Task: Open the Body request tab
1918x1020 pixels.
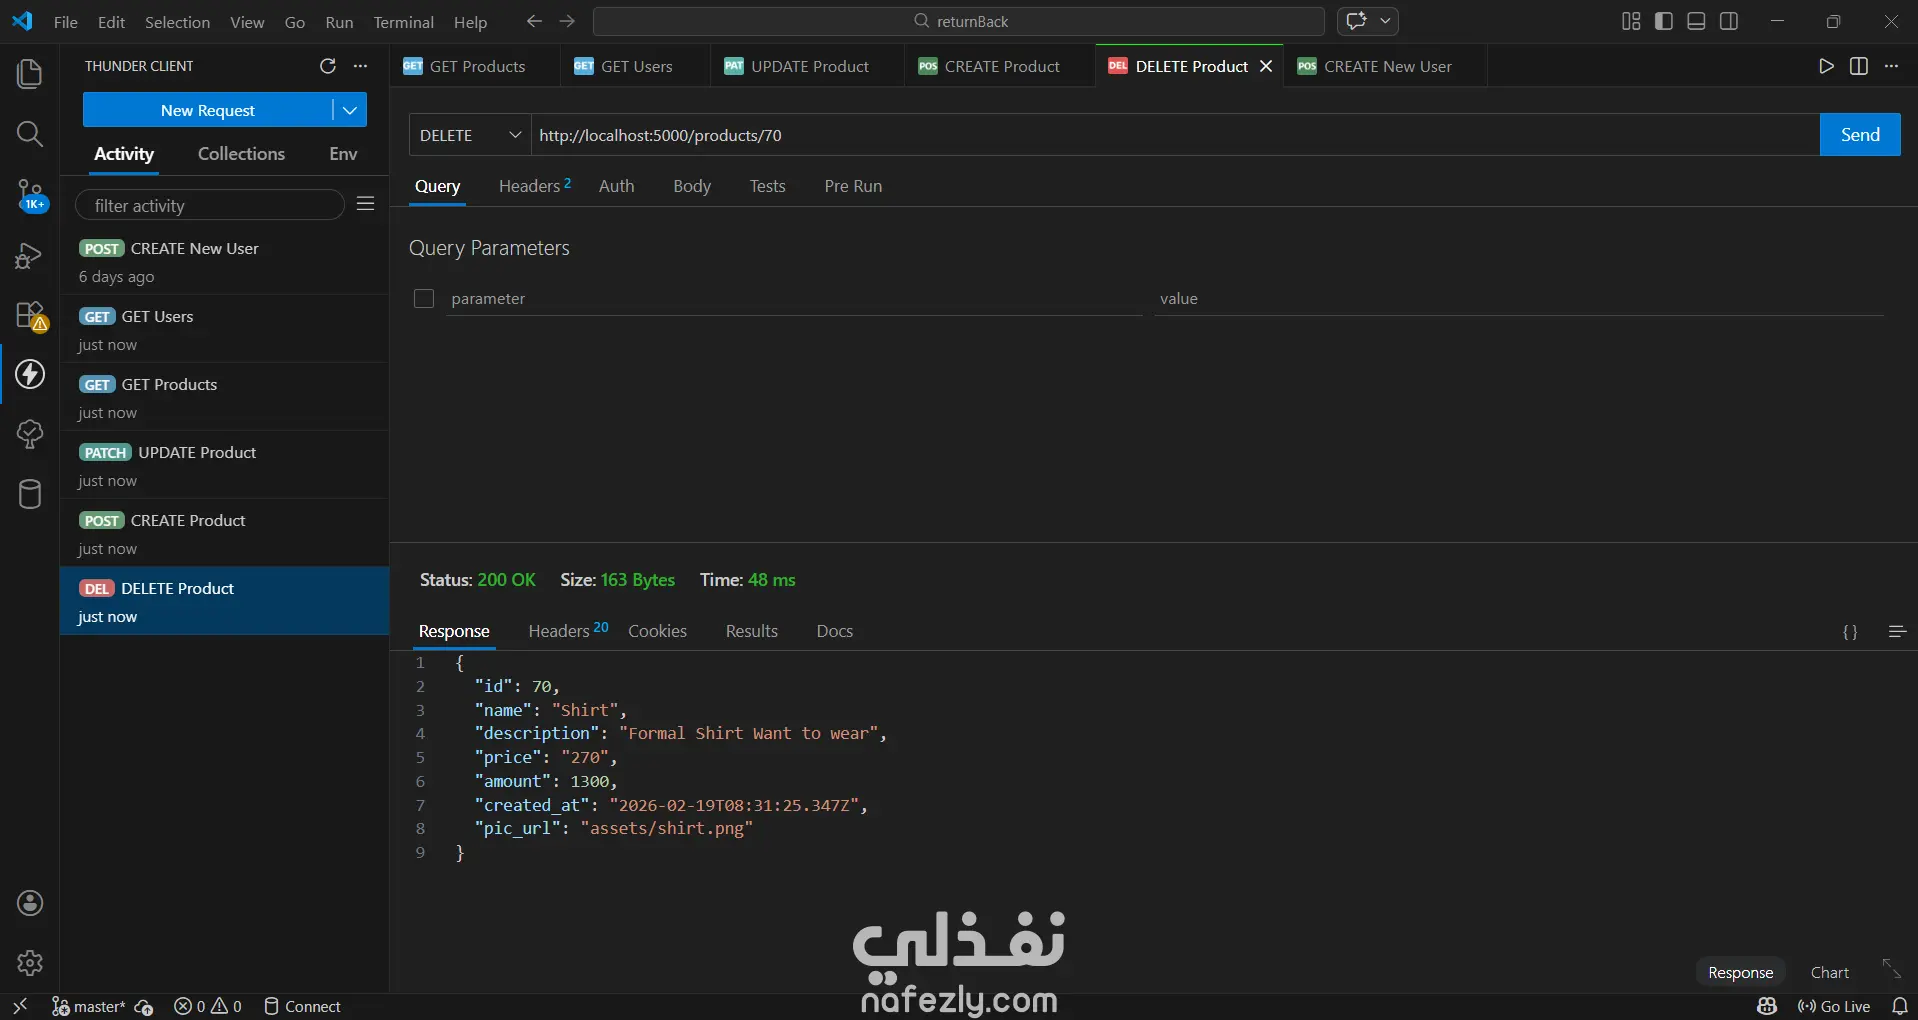Action: click(x=692, y=186)
